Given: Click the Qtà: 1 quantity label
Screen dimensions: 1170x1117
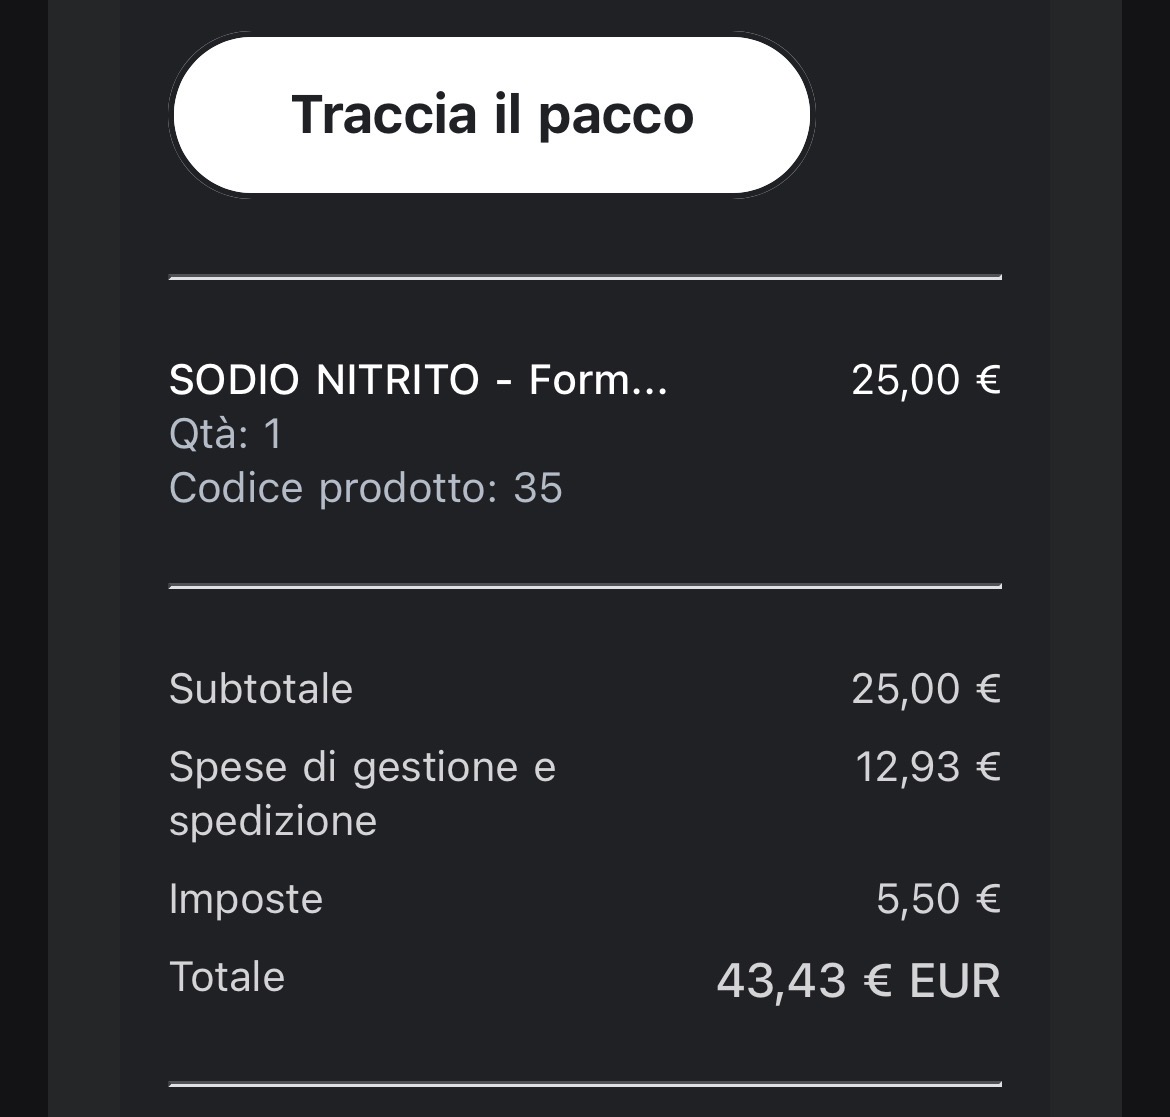Looking at the screenshot, I should coord(221,434).
